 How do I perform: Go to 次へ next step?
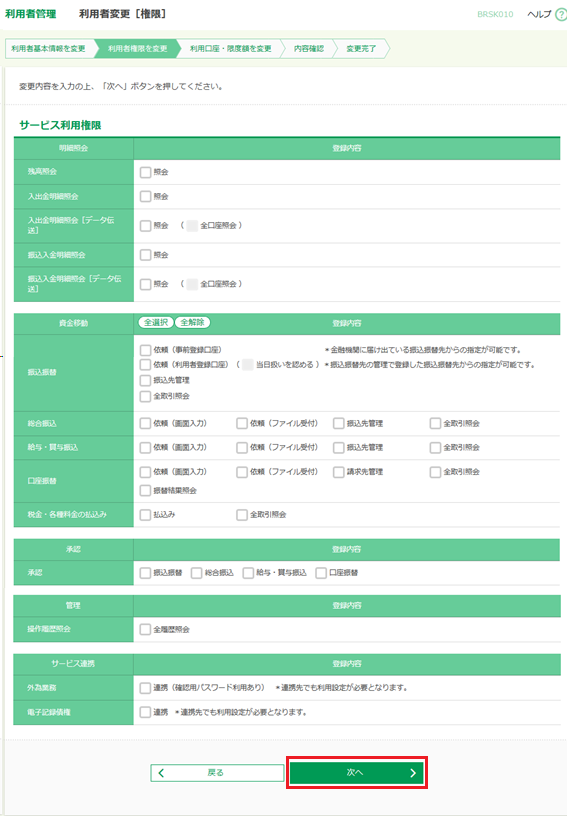(356, 773)
